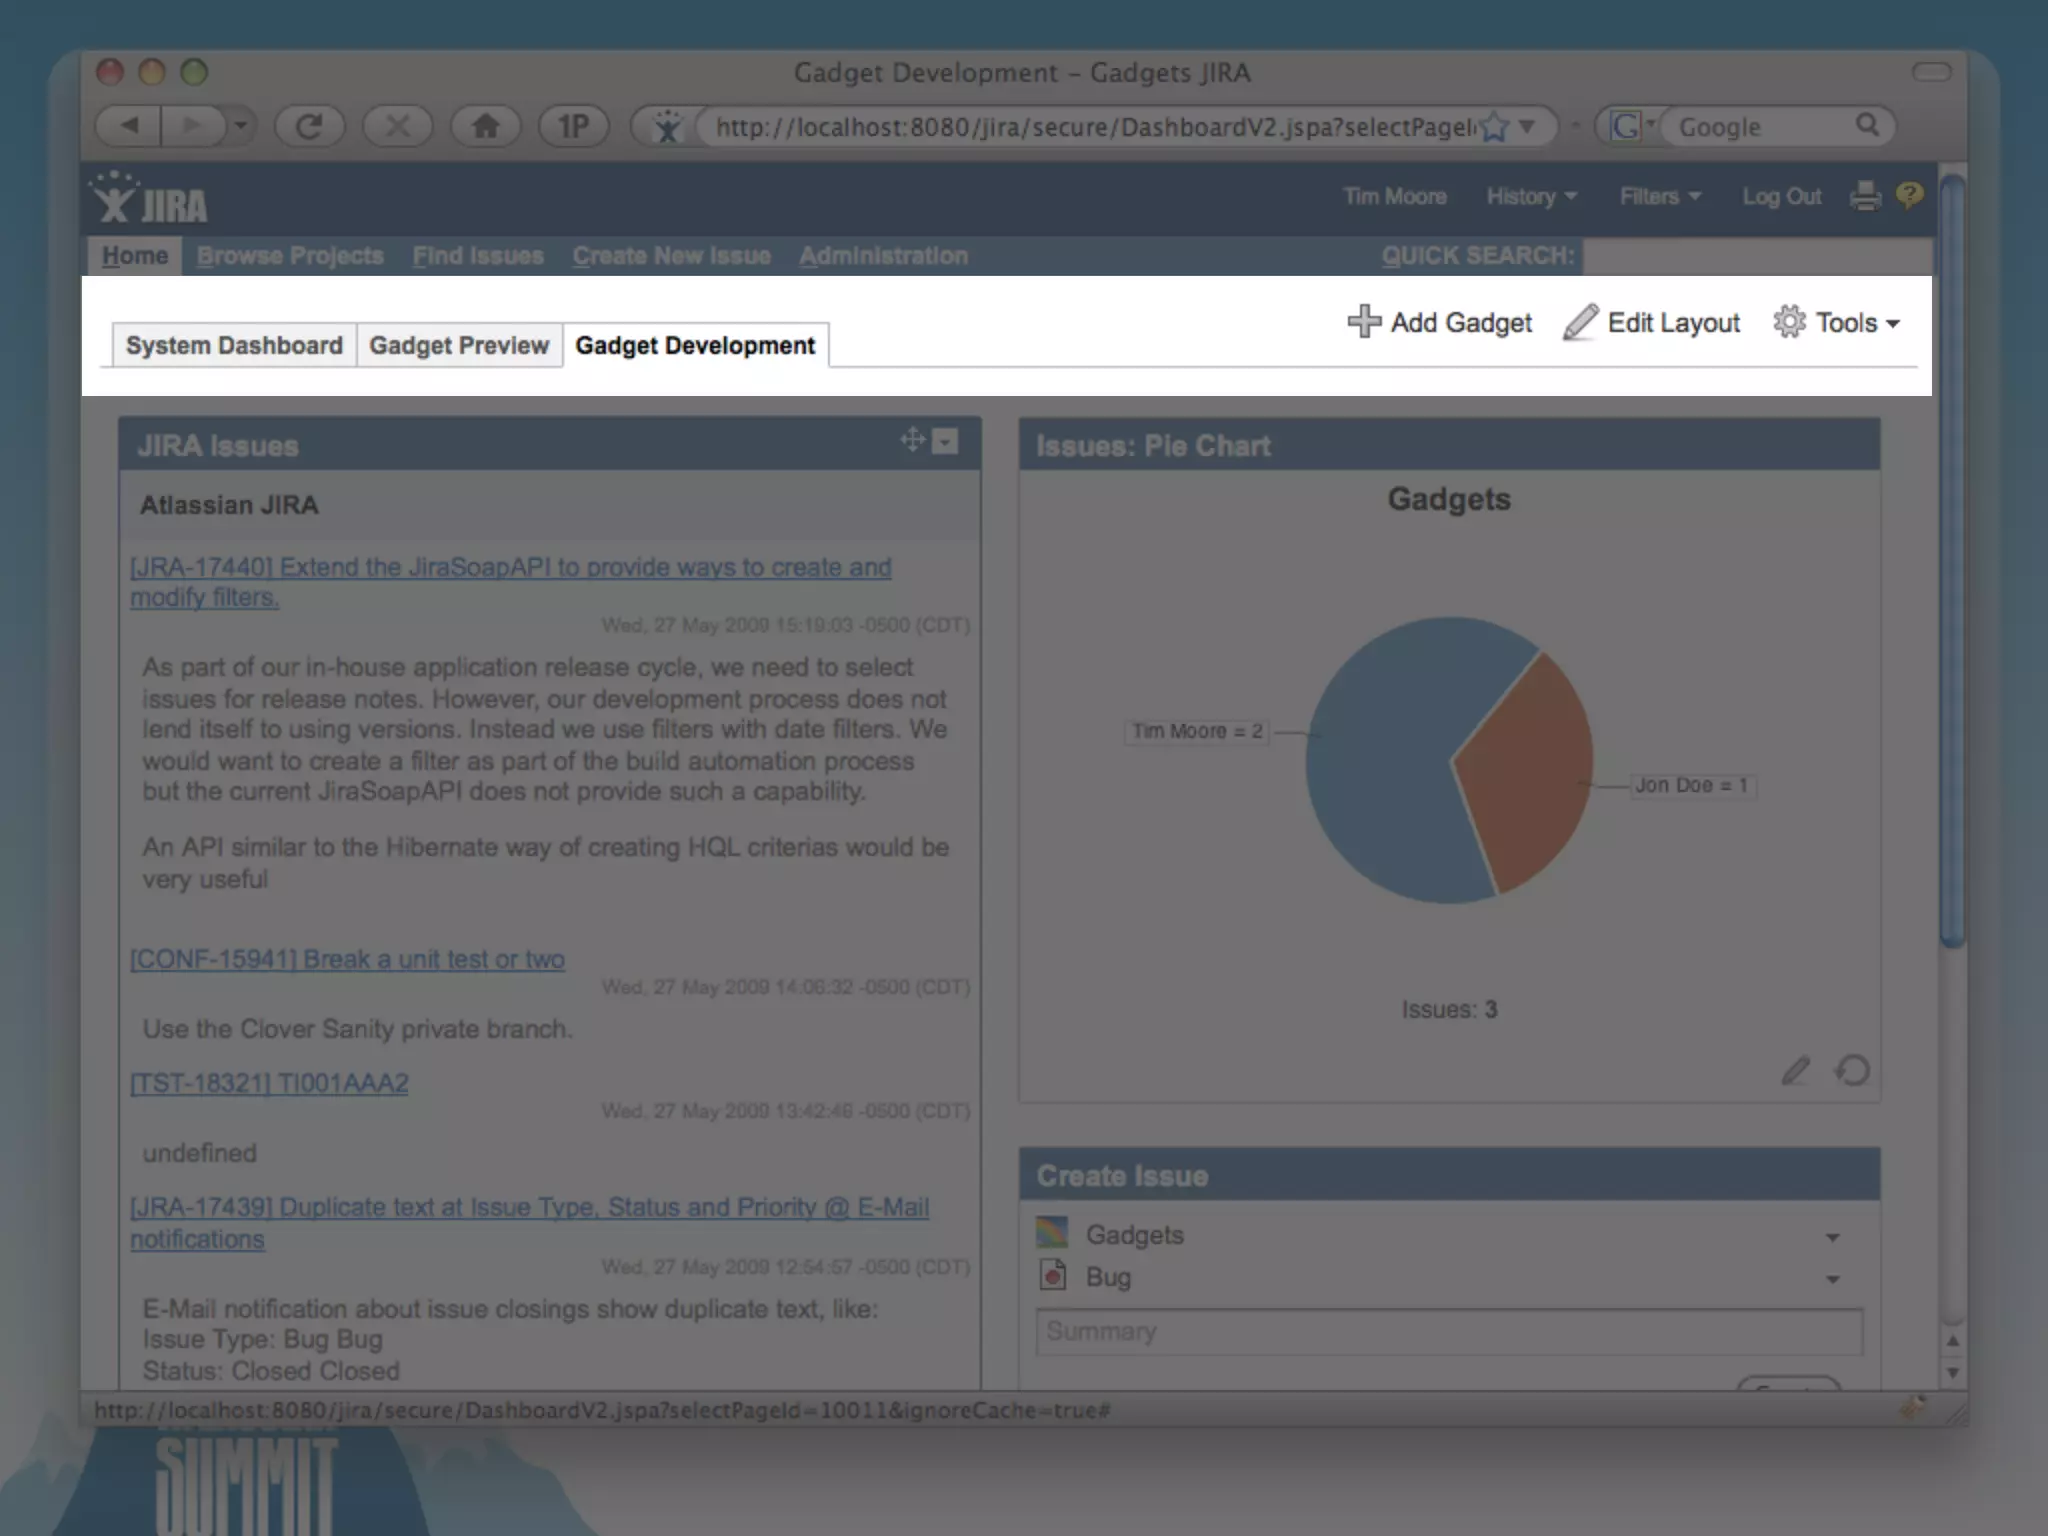The width and height of the screenshot is (2048, 1536).
Task: Open the JRA-17440 JiraSoapAPI issue link
Action: [x=511, y=582]
